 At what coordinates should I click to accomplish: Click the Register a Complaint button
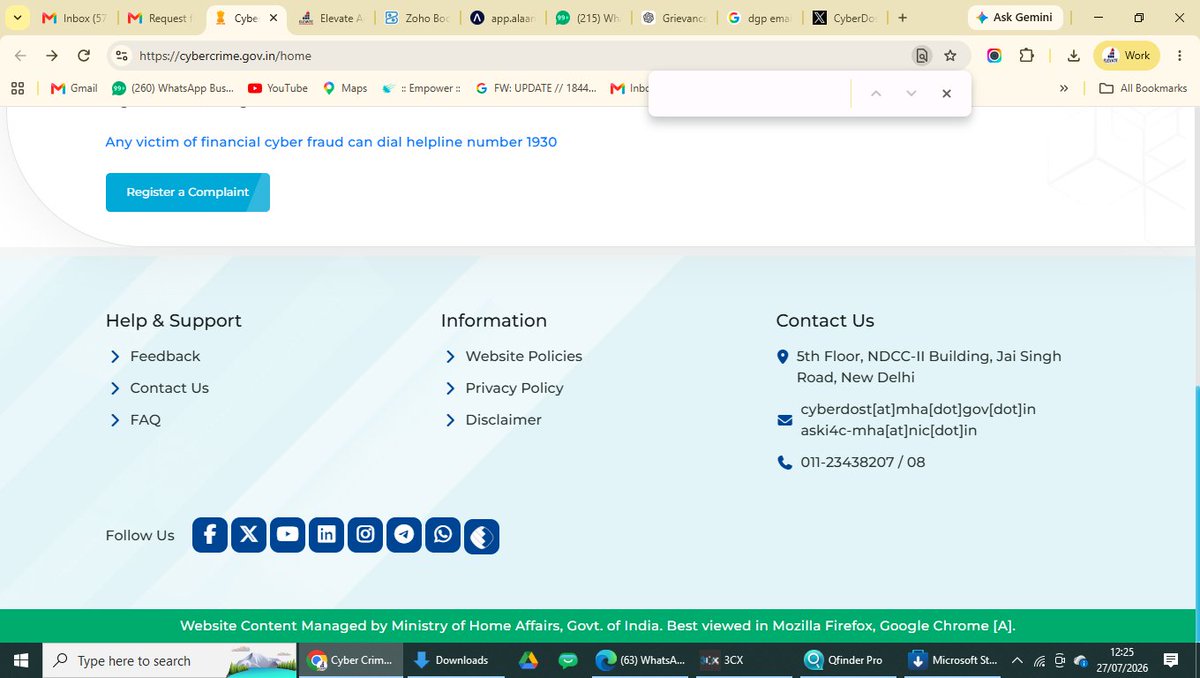pos(188,192)
